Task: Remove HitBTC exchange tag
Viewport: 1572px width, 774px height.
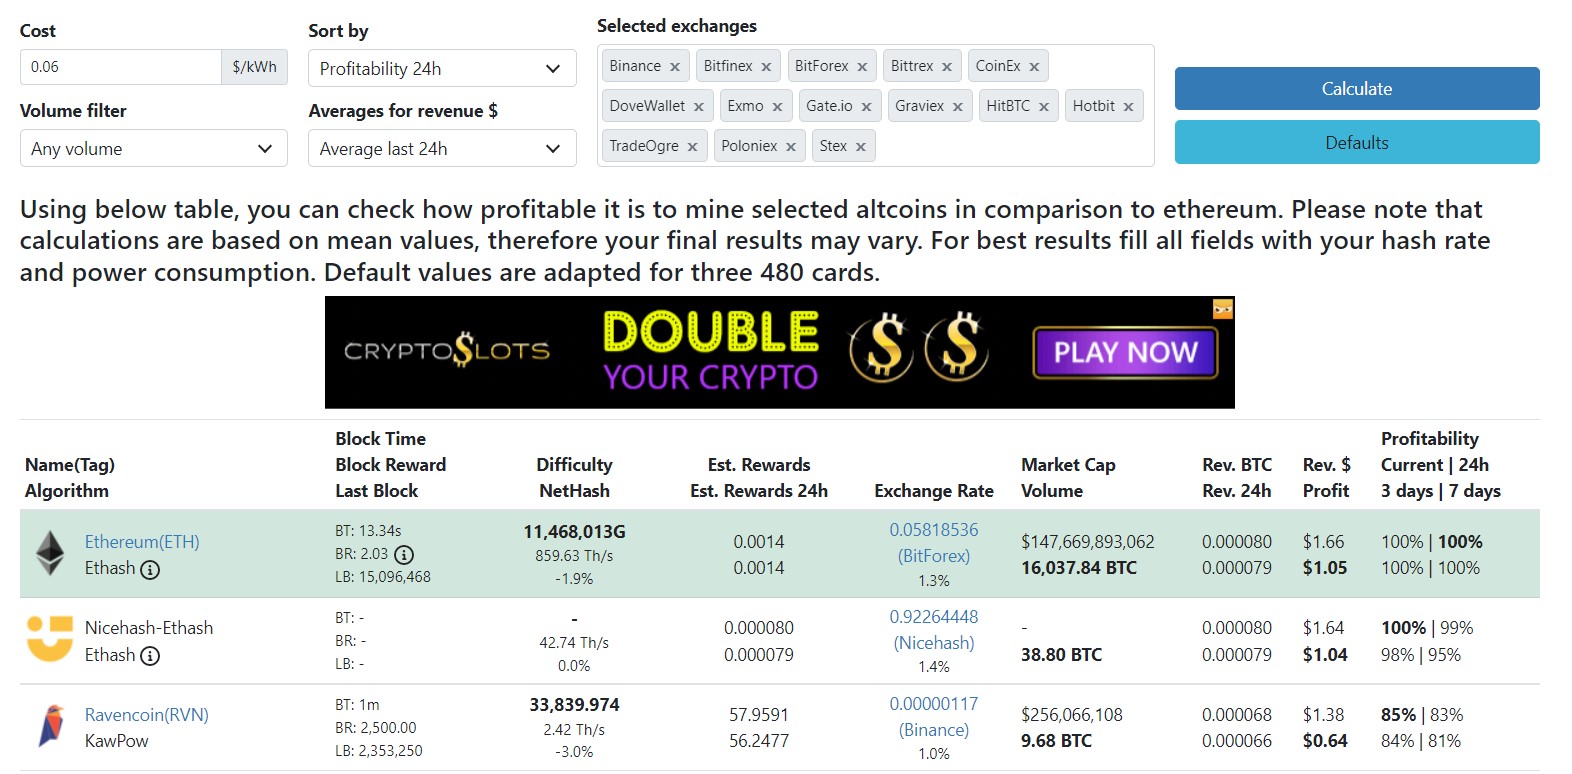Action: coord(1044,107)
